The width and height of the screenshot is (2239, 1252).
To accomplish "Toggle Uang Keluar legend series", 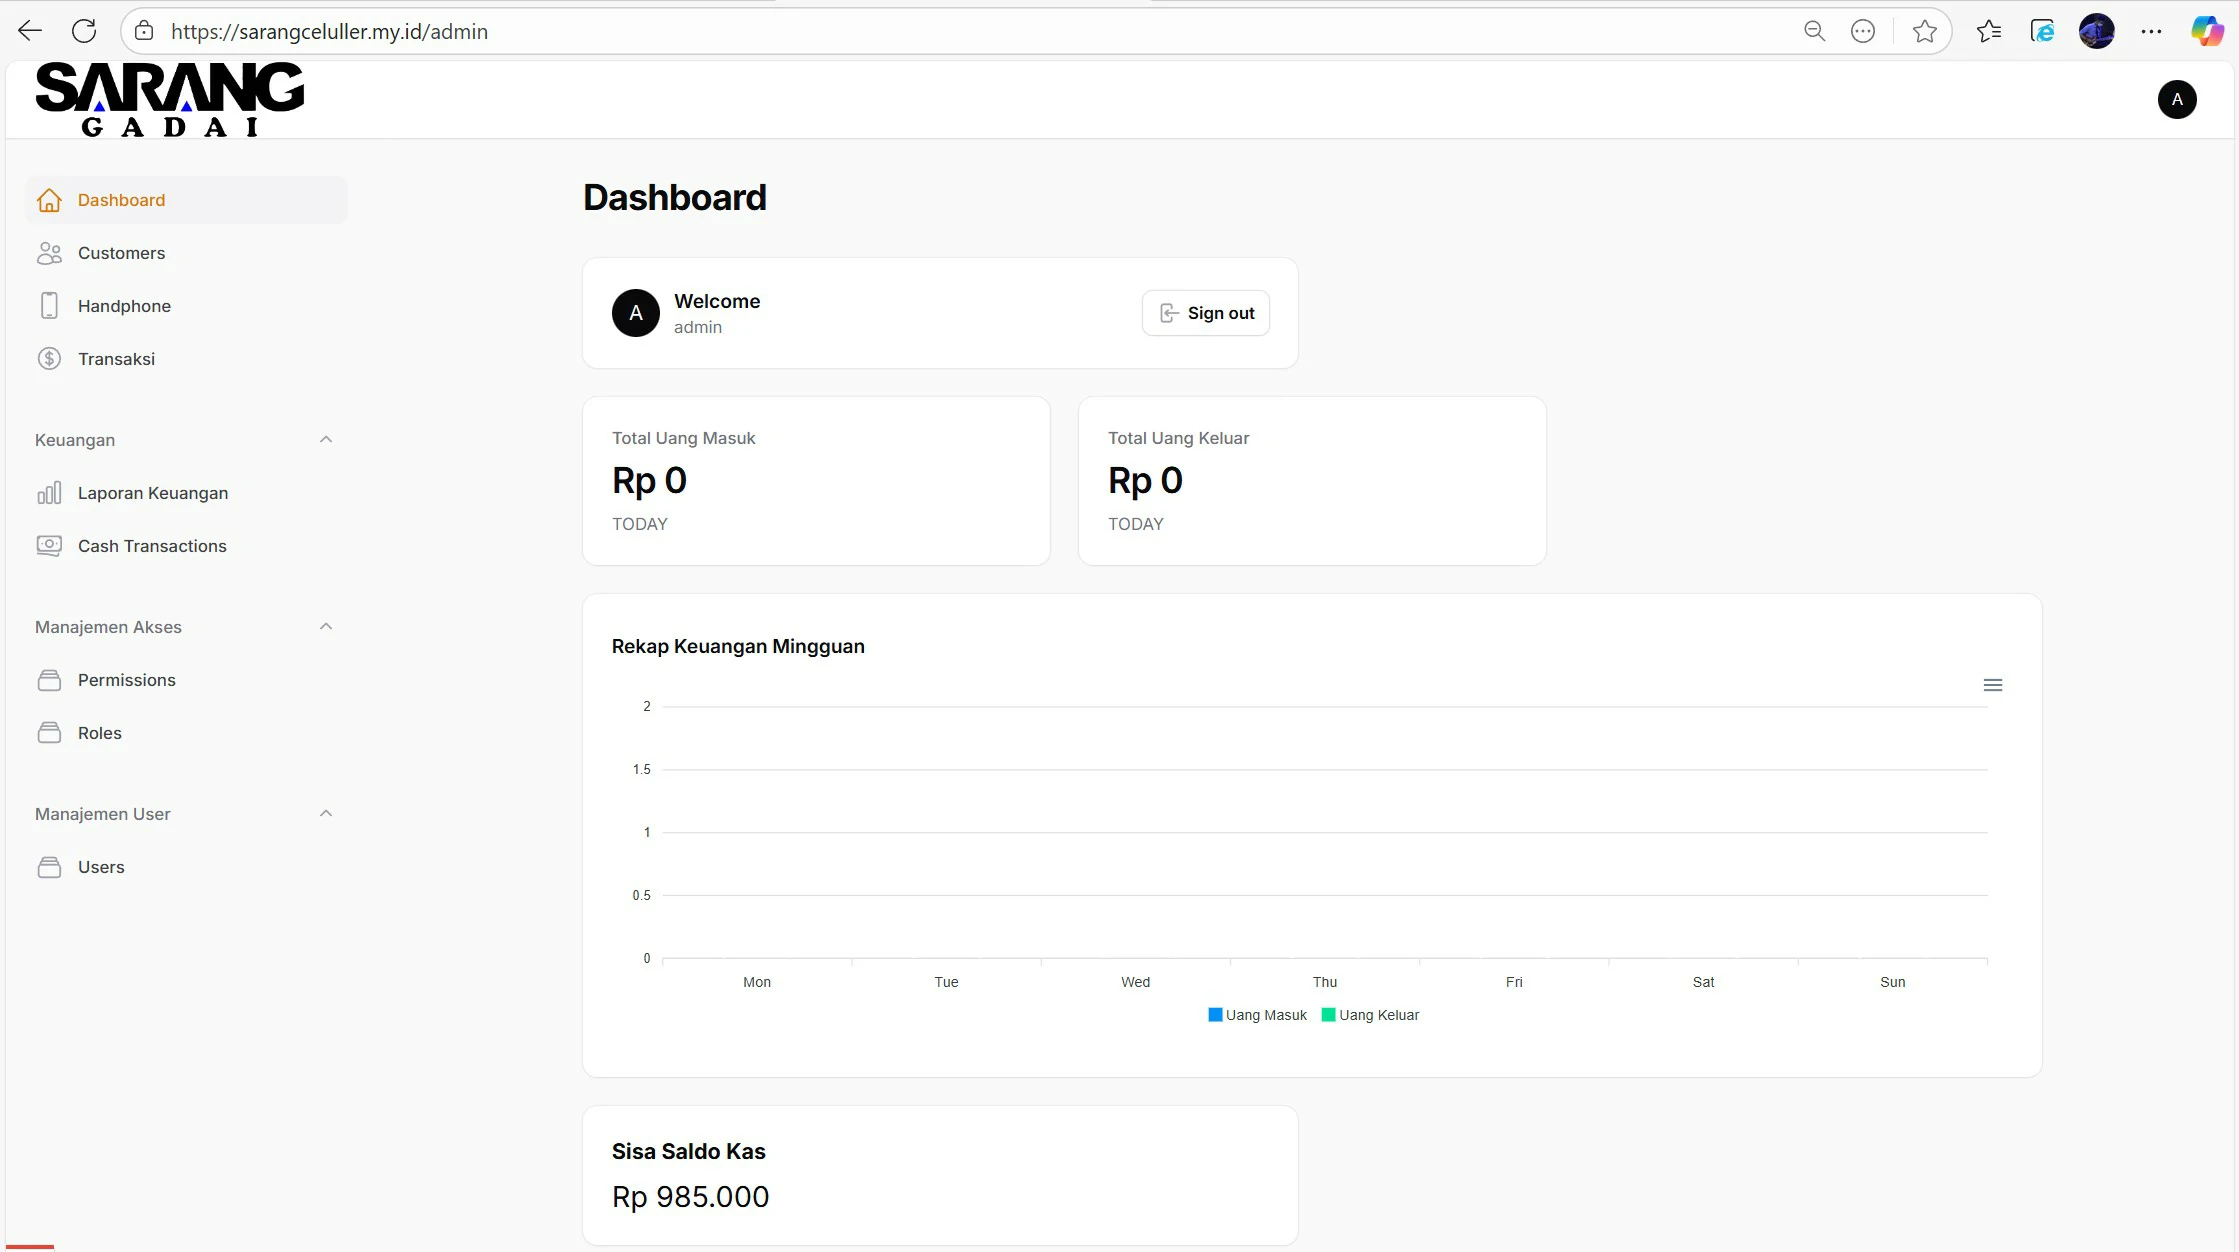I will click(1379, 1015).
